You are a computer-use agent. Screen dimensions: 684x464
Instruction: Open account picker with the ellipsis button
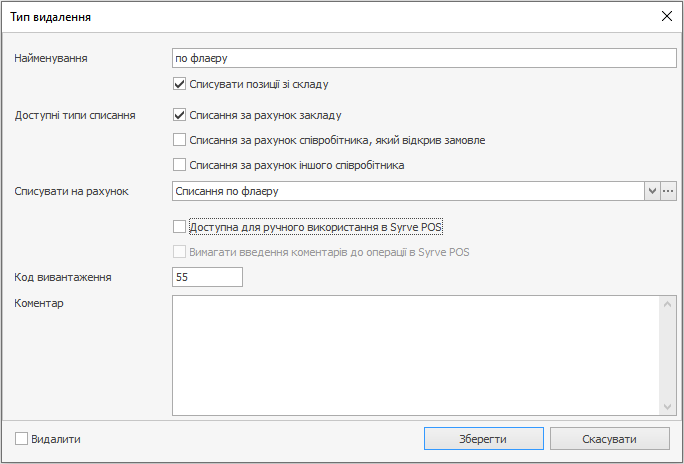pyautogui.click(x=669, y=190)
